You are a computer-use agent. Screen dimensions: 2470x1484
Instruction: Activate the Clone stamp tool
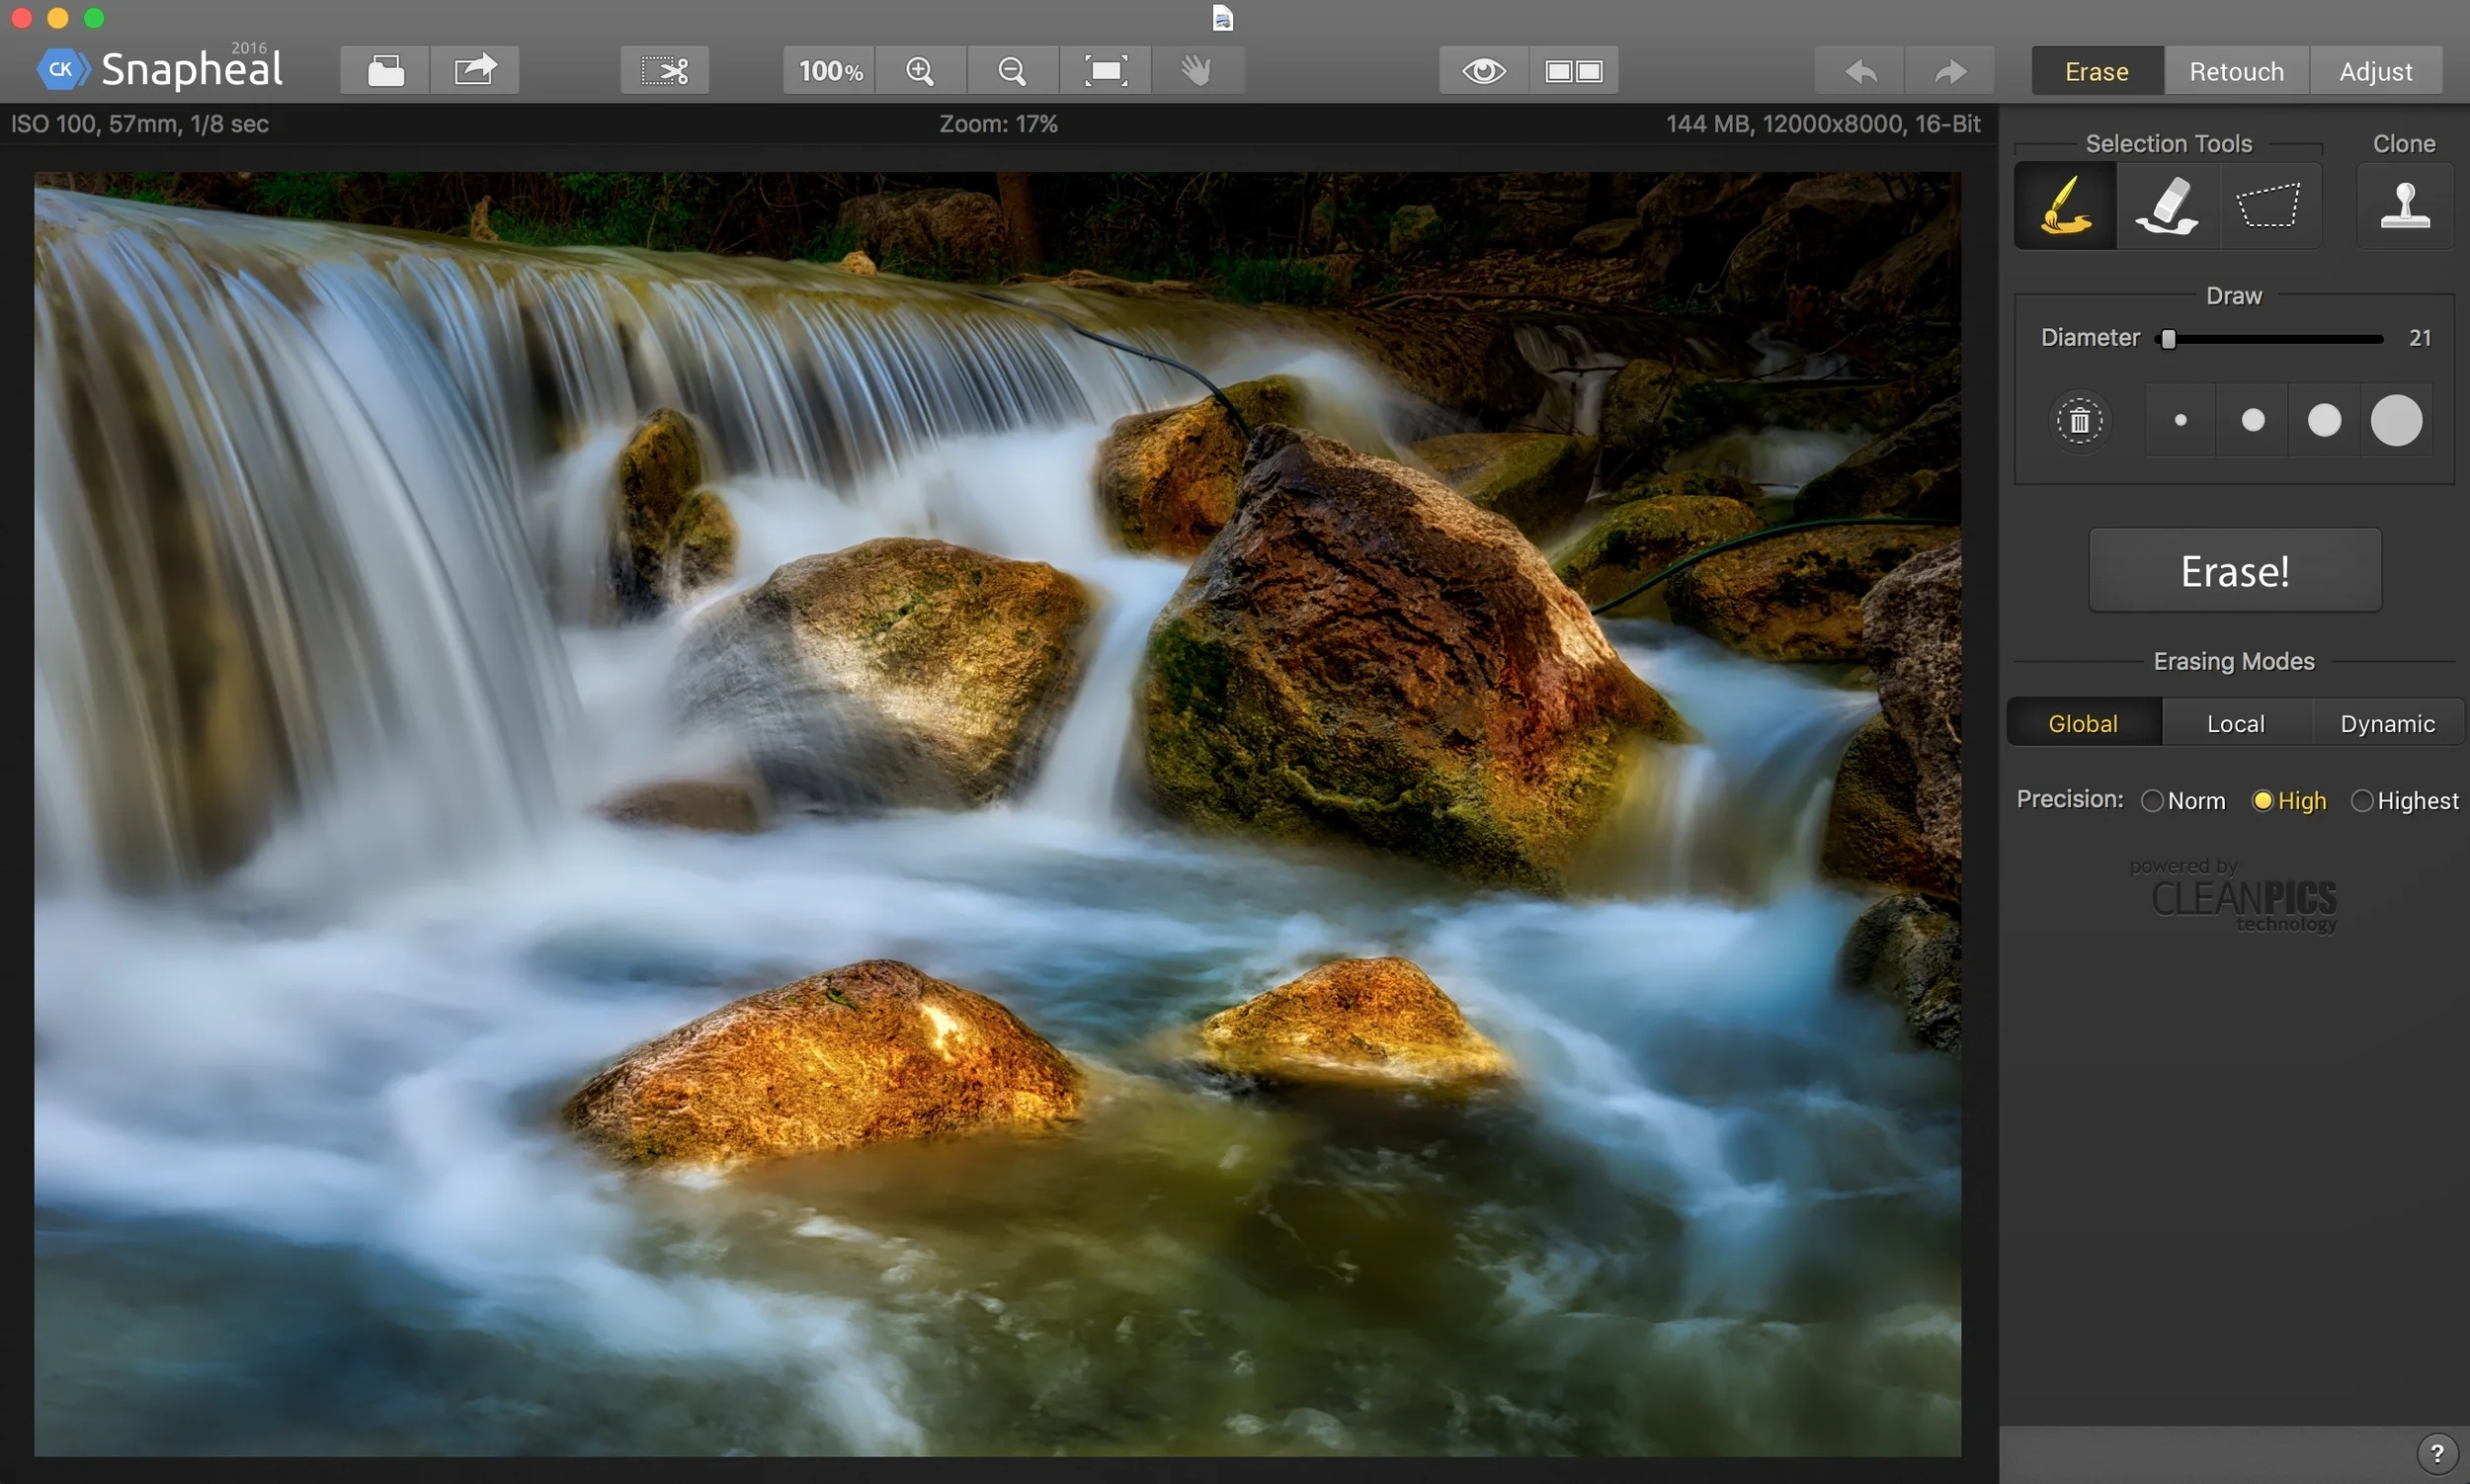coord(2404,205)
